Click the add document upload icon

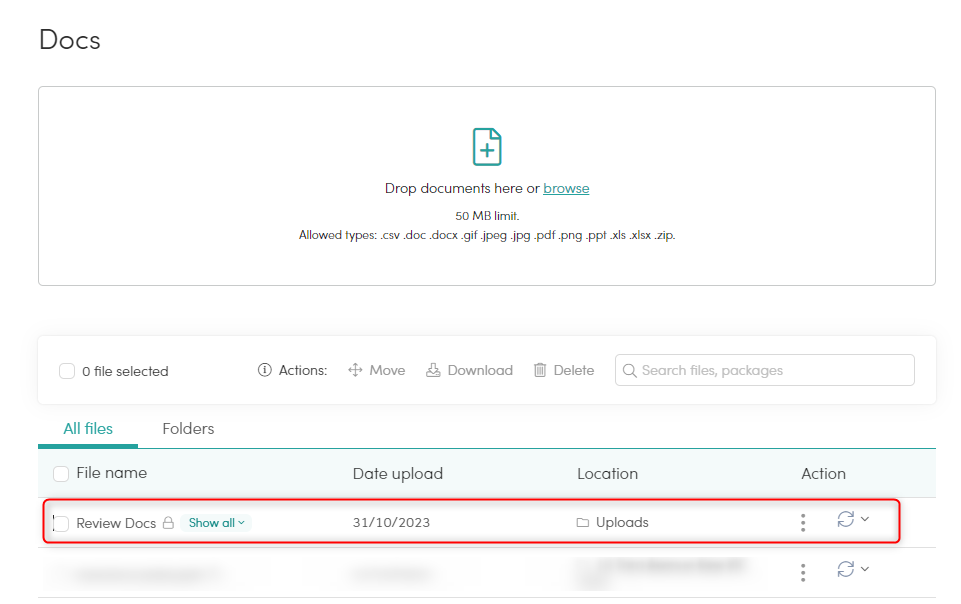(486, 147)
